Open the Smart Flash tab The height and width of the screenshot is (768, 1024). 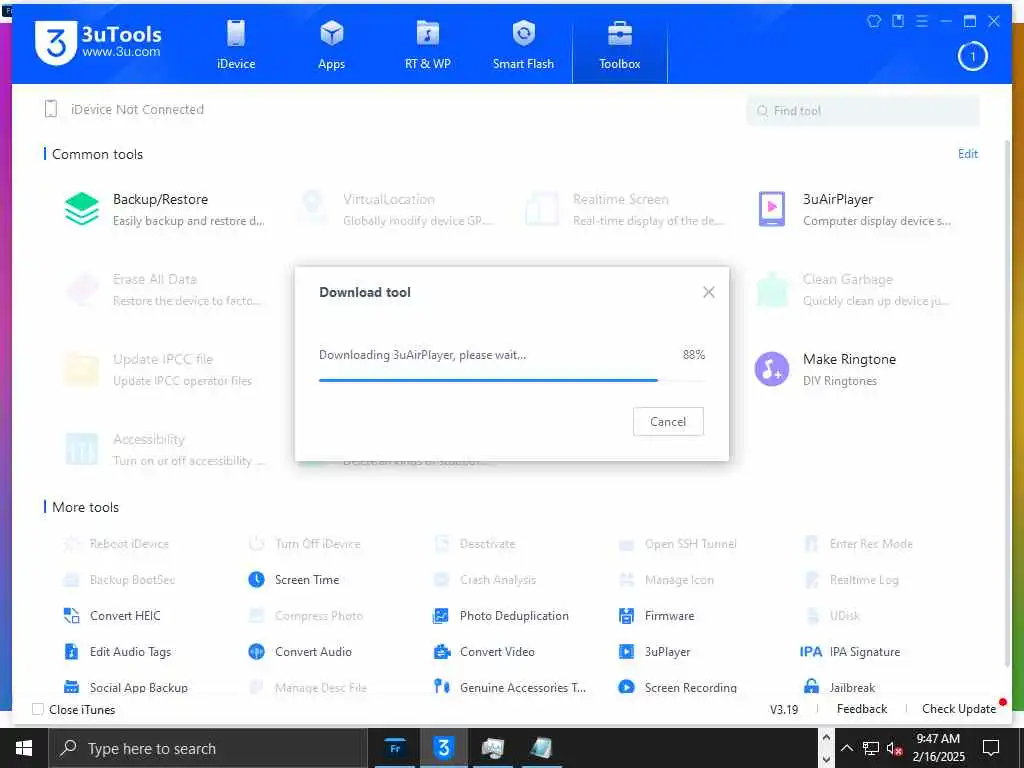click(523, 44)
